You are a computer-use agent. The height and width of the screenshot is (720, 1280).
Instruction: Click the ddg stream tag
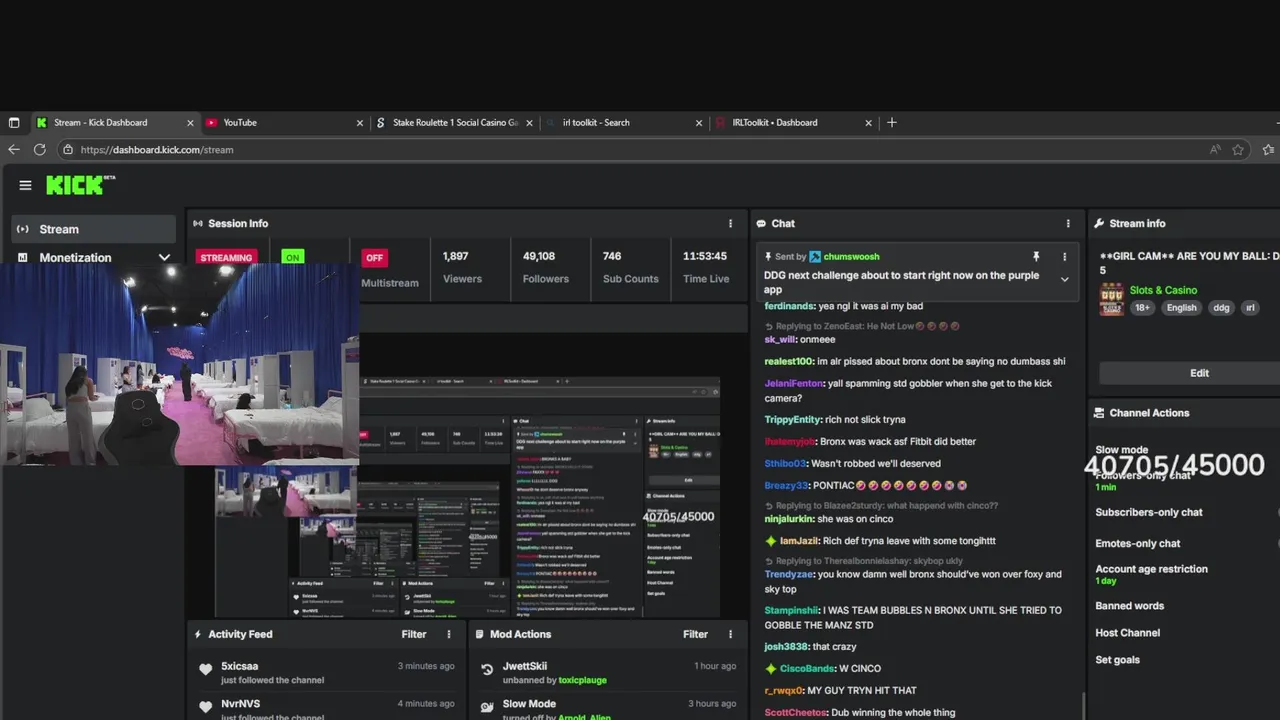click(1221, 308)
